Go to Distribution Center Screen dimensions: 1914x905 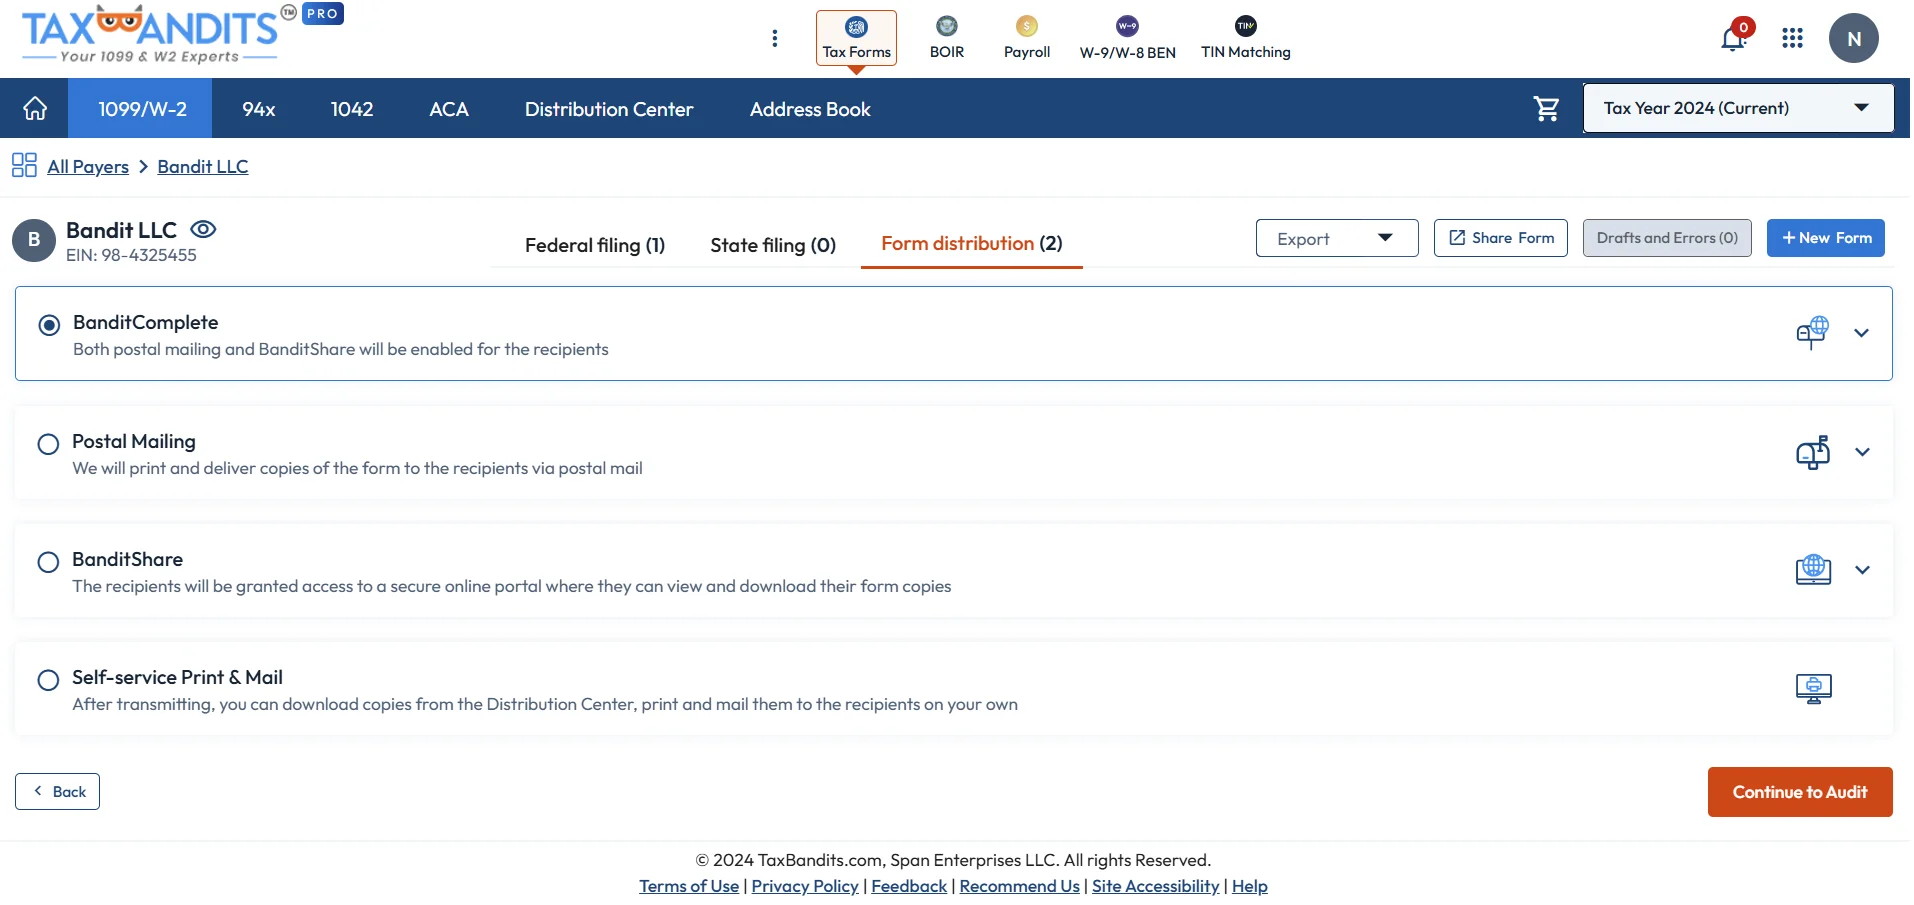click(x=609, y=109)
